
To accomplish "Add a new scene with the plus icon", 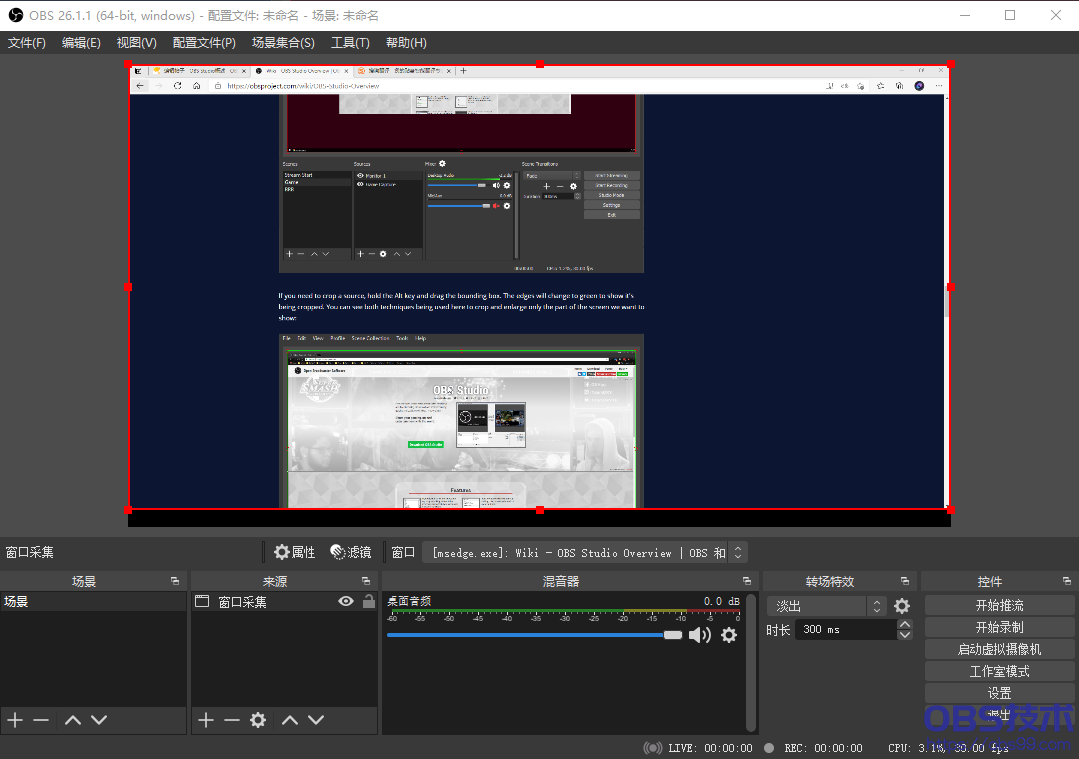I will 15,720.
